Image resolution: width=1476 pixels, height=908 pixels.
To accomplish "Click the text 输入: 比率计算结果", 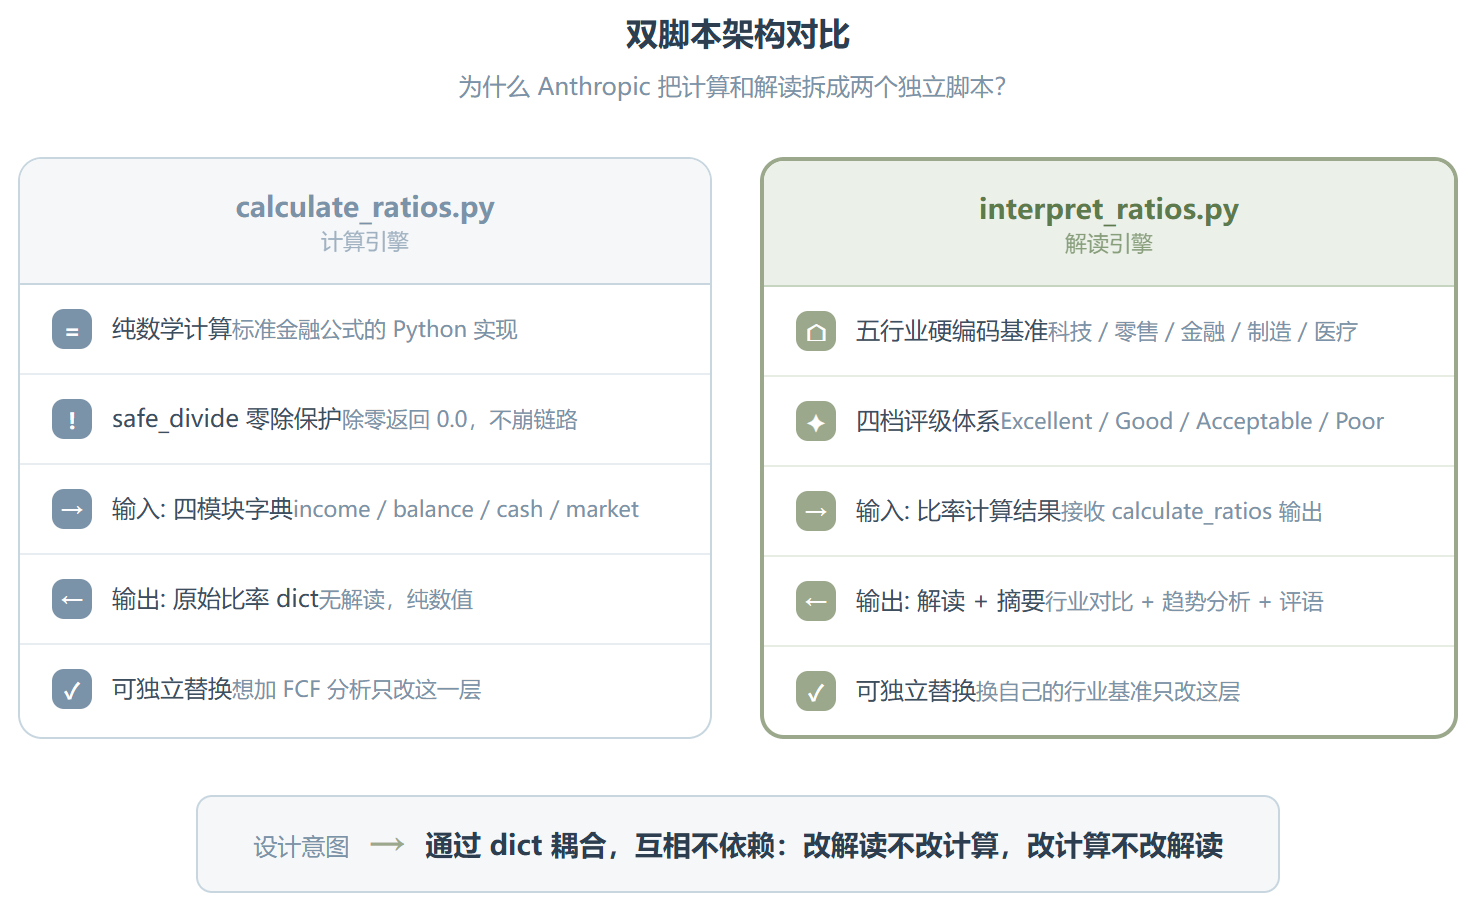I will 959,512.
